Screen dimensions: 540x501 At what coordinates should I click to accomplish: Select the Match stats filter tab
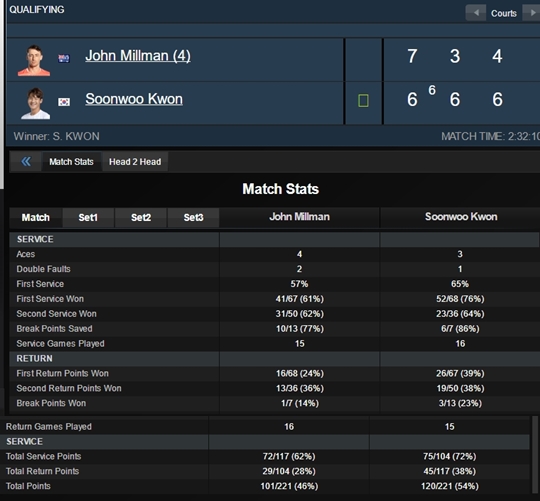[36, 217]
